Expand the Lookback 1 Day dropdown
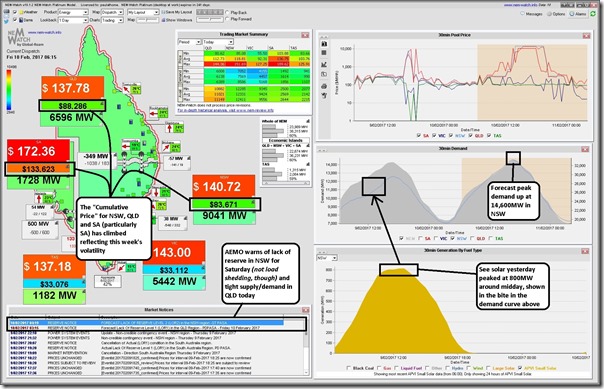 coord(73,20)
